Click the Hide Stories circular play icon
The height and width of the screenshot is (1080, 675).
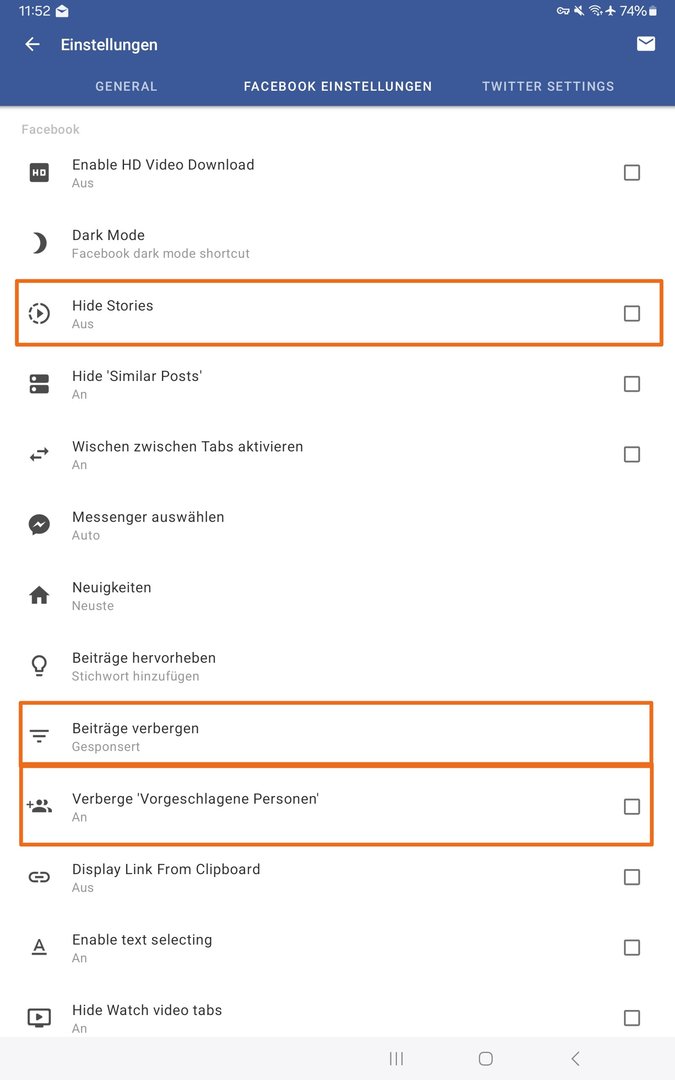point(39,313)
